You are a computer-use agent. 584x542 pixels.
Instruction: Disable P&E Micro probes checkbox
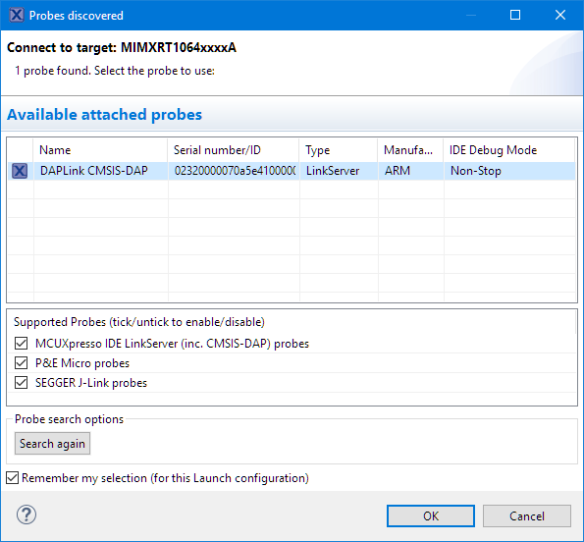21,363
